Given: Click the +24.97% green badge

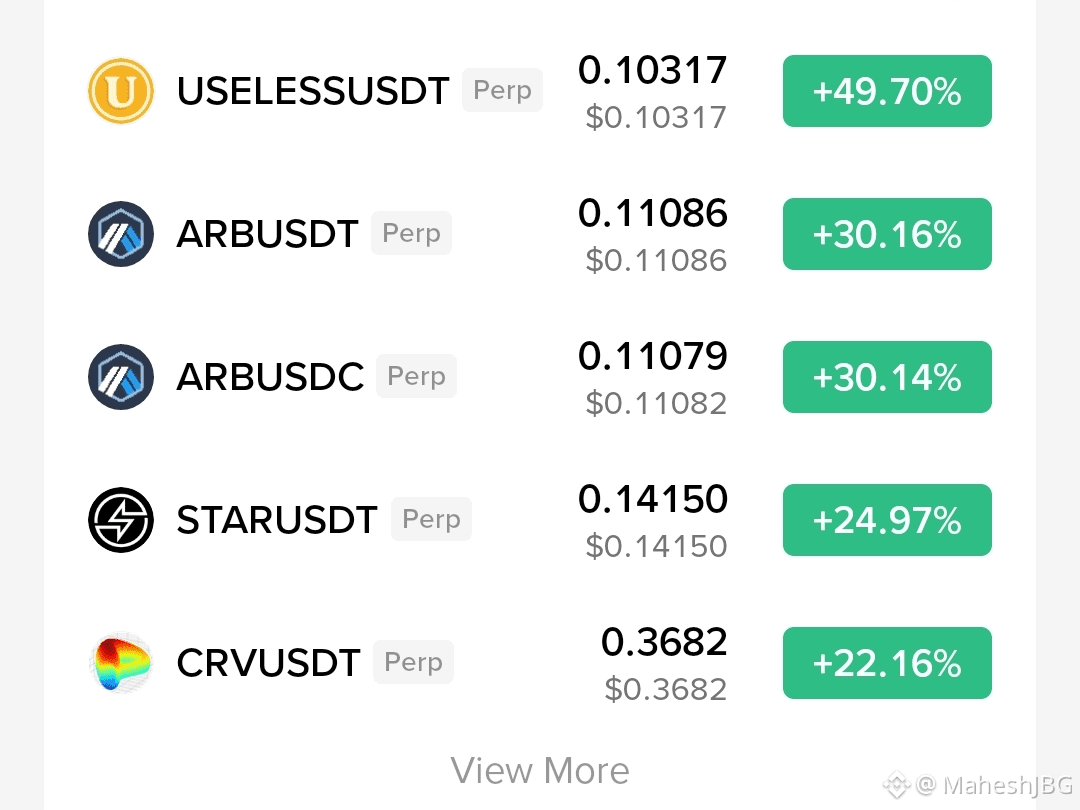Looking at the screenshot, I should pyautogui.click(x=887, y=520).
